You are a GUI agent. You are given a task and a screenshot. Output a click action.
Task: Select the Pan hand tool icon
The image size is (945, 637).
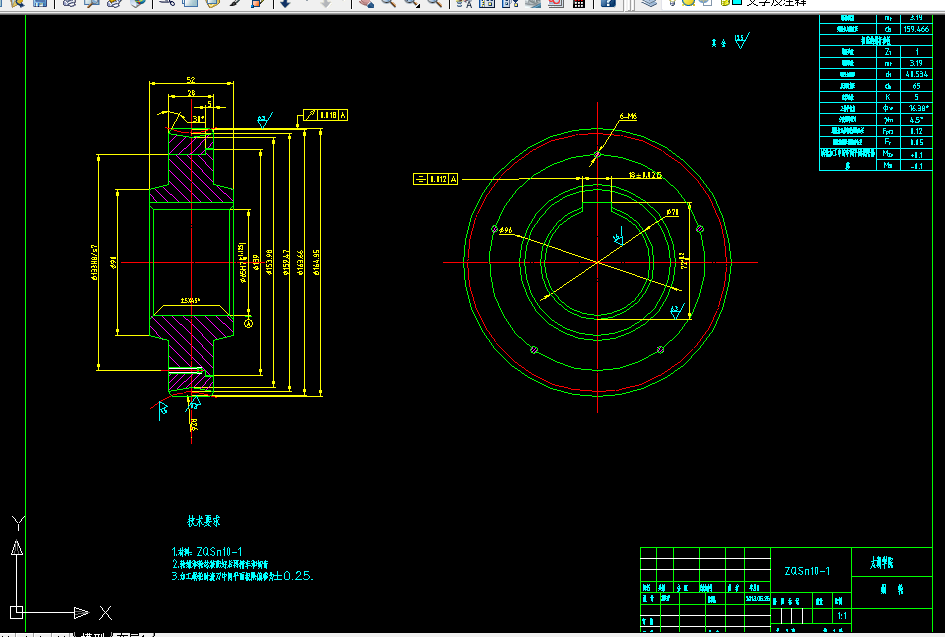coord(366,3)
